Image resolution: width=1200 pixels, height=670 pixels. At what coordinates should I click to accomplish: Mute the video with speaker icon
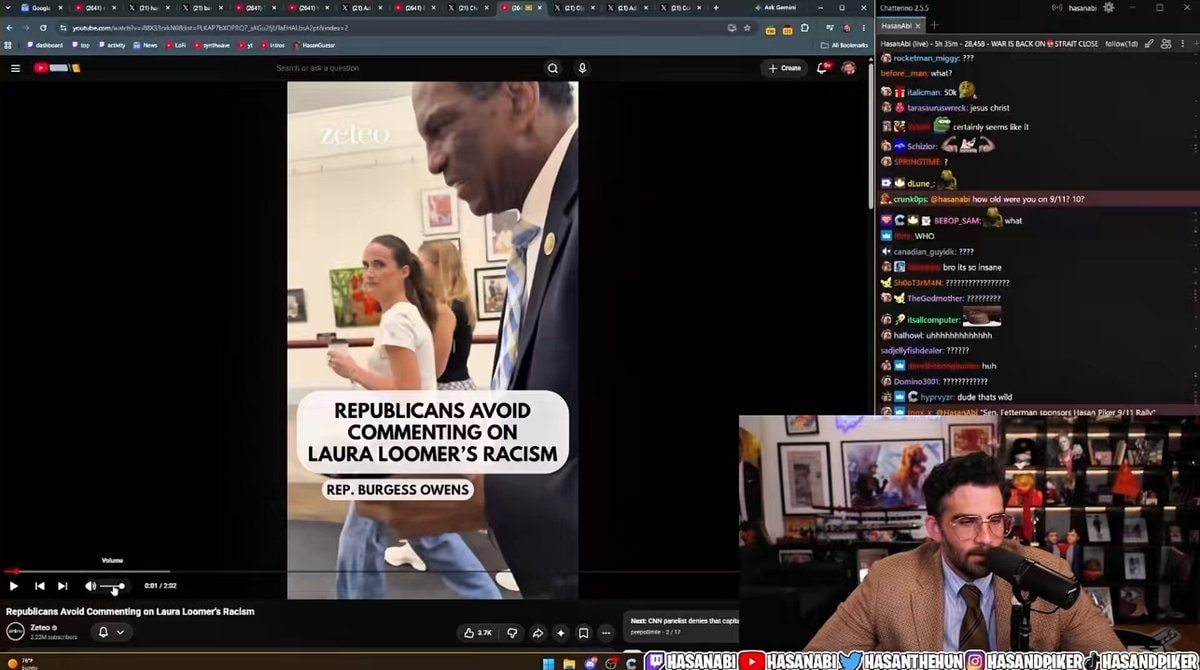(x=90, y=586)
